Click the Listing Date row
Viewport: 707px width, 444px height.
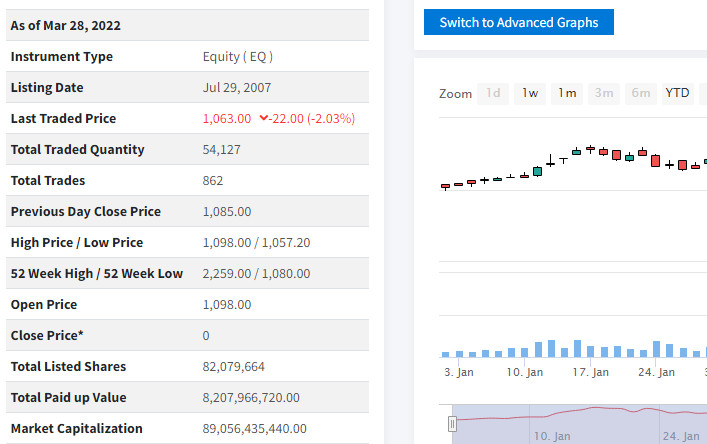point(187,87)
